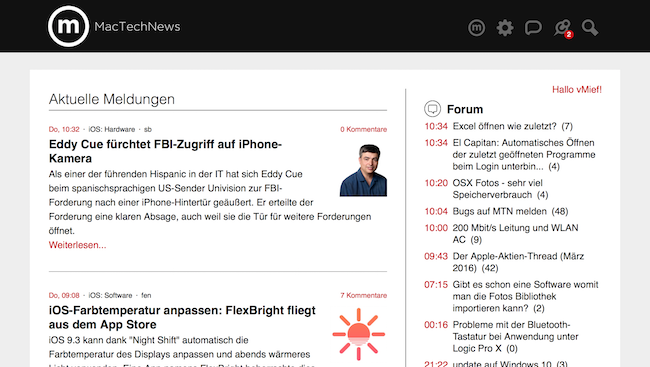
Task: Open thread Probleme mit der Bluetooth-Tastatur
Action: pyautogui.click(x=515, y=336)
